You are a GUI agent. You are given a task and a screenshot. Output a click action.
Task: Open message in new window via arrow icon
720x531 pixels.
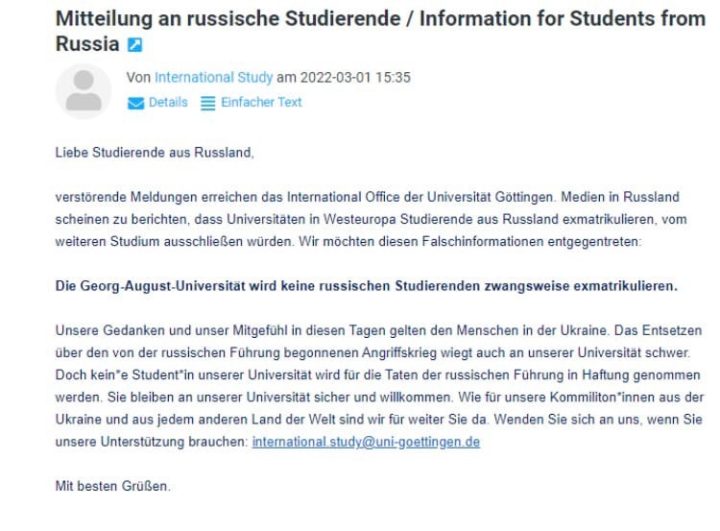coord(135,45)
